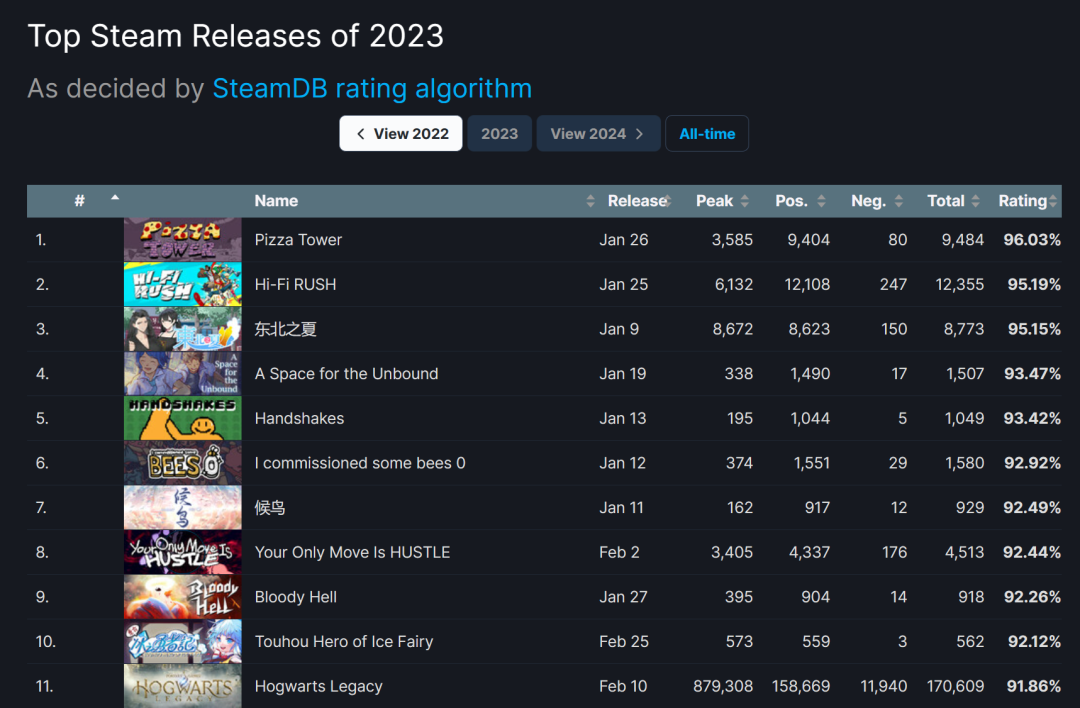Toggle rank number sort arrow
This screenshot has width=1080, height=708.
pos(115,198)
